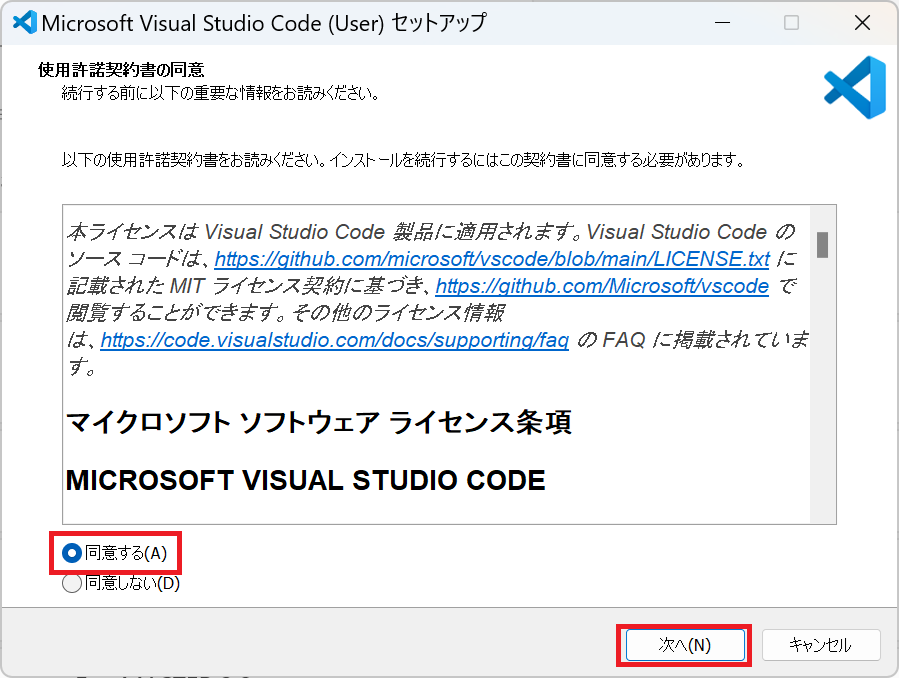
Task: Select the 同意する(A) radio button
Action: click(72, 553)
